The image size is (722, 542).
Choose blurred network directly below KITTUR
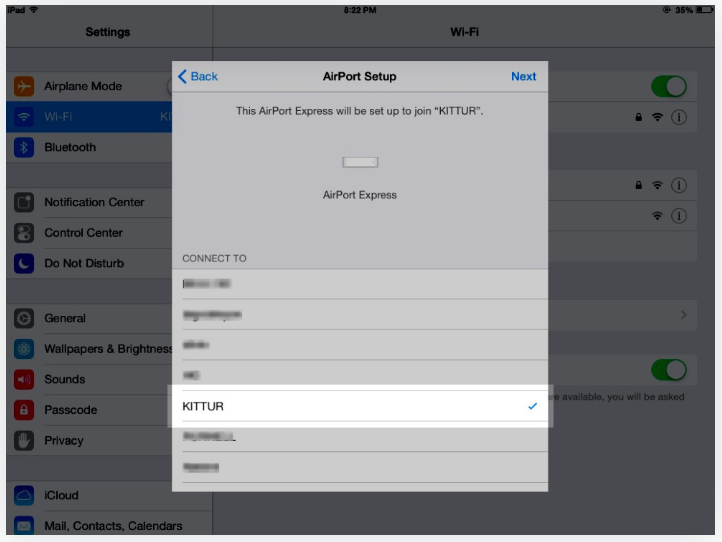click(360, 437)
